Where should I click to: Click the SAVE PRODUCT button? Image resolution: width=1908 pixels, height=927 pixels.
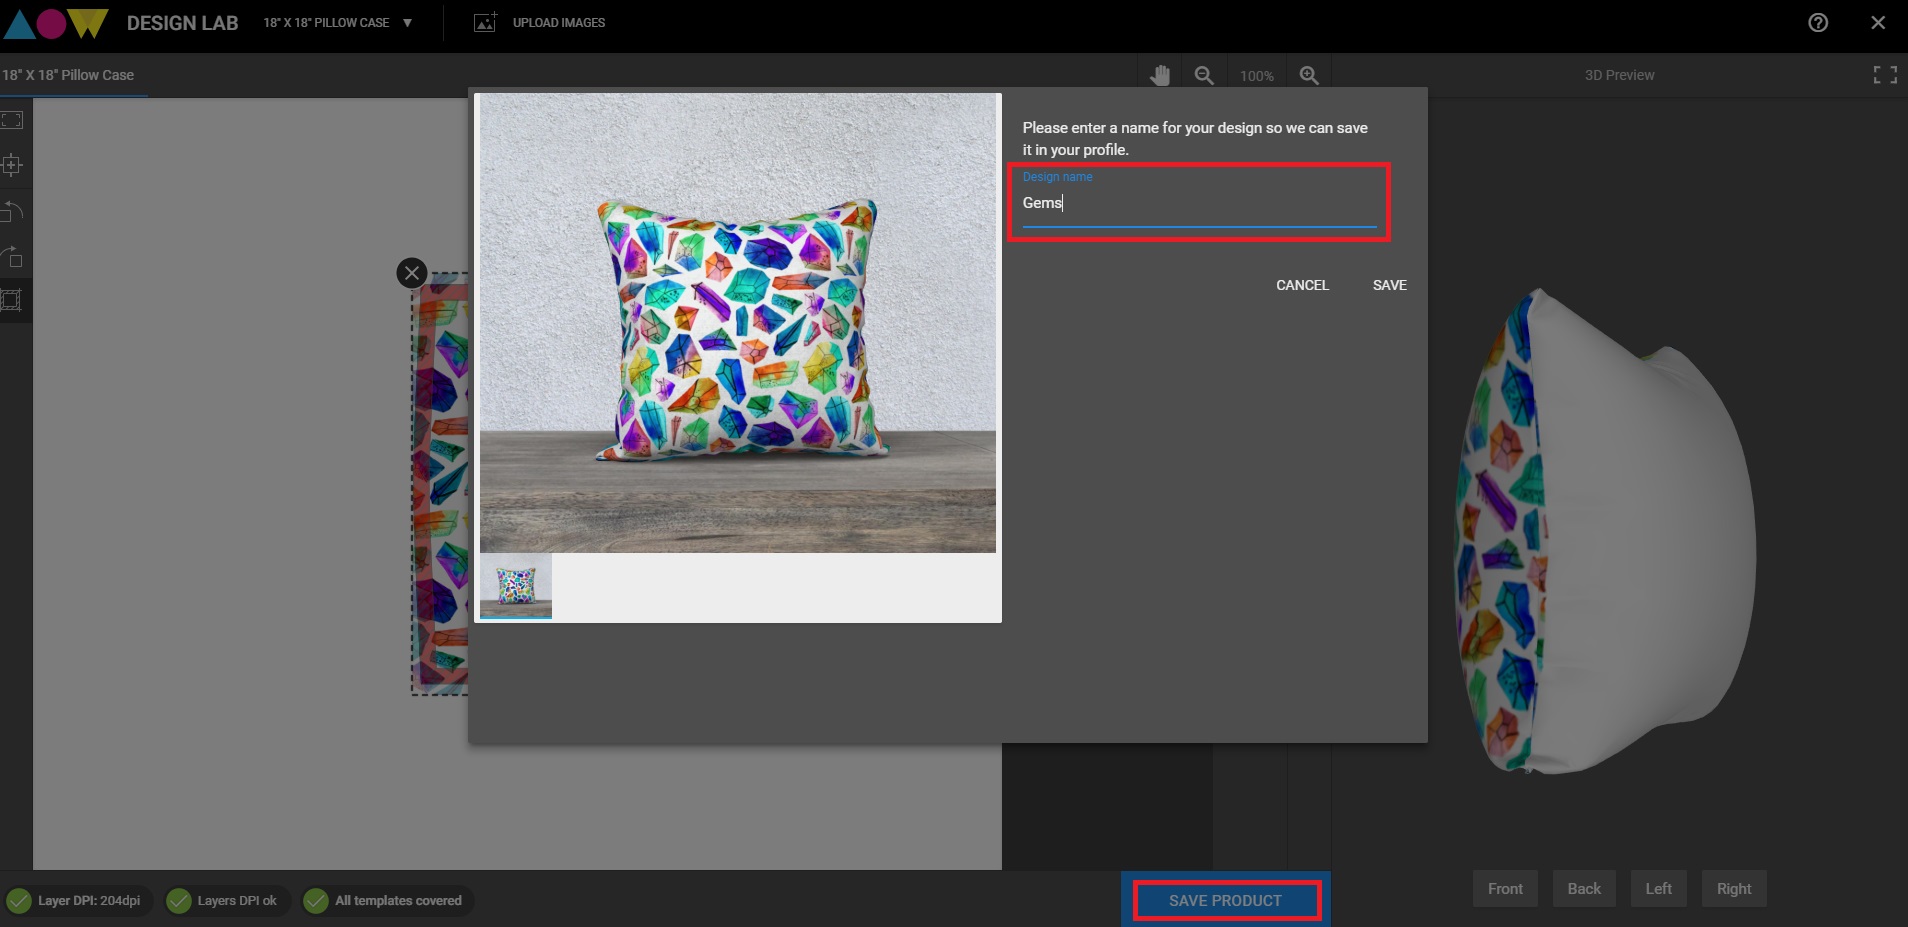click(x=1226, y=900)
